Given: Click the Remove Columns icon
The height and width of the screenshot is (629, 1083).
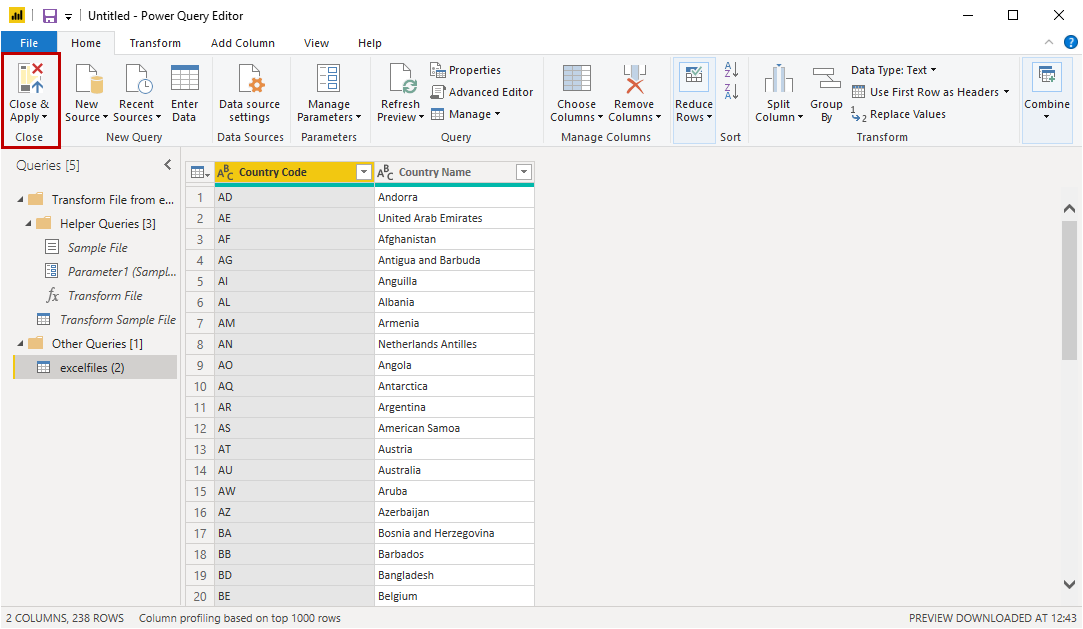Looking at the screenshot, I should pos(634,80).
